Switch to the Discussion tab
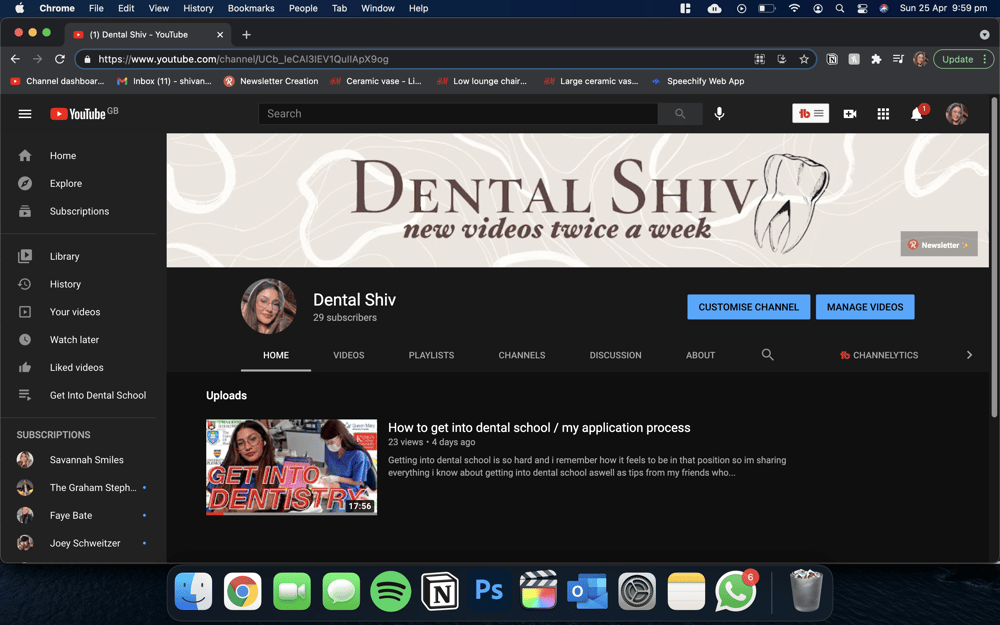 pyautogui.click(x=615, y=355)
